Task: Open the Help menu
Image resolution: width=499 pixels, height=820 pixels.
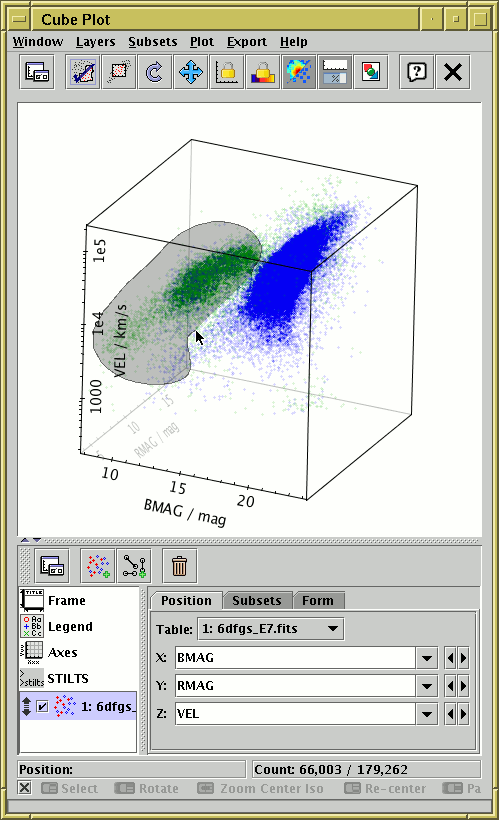Action: 293,42
